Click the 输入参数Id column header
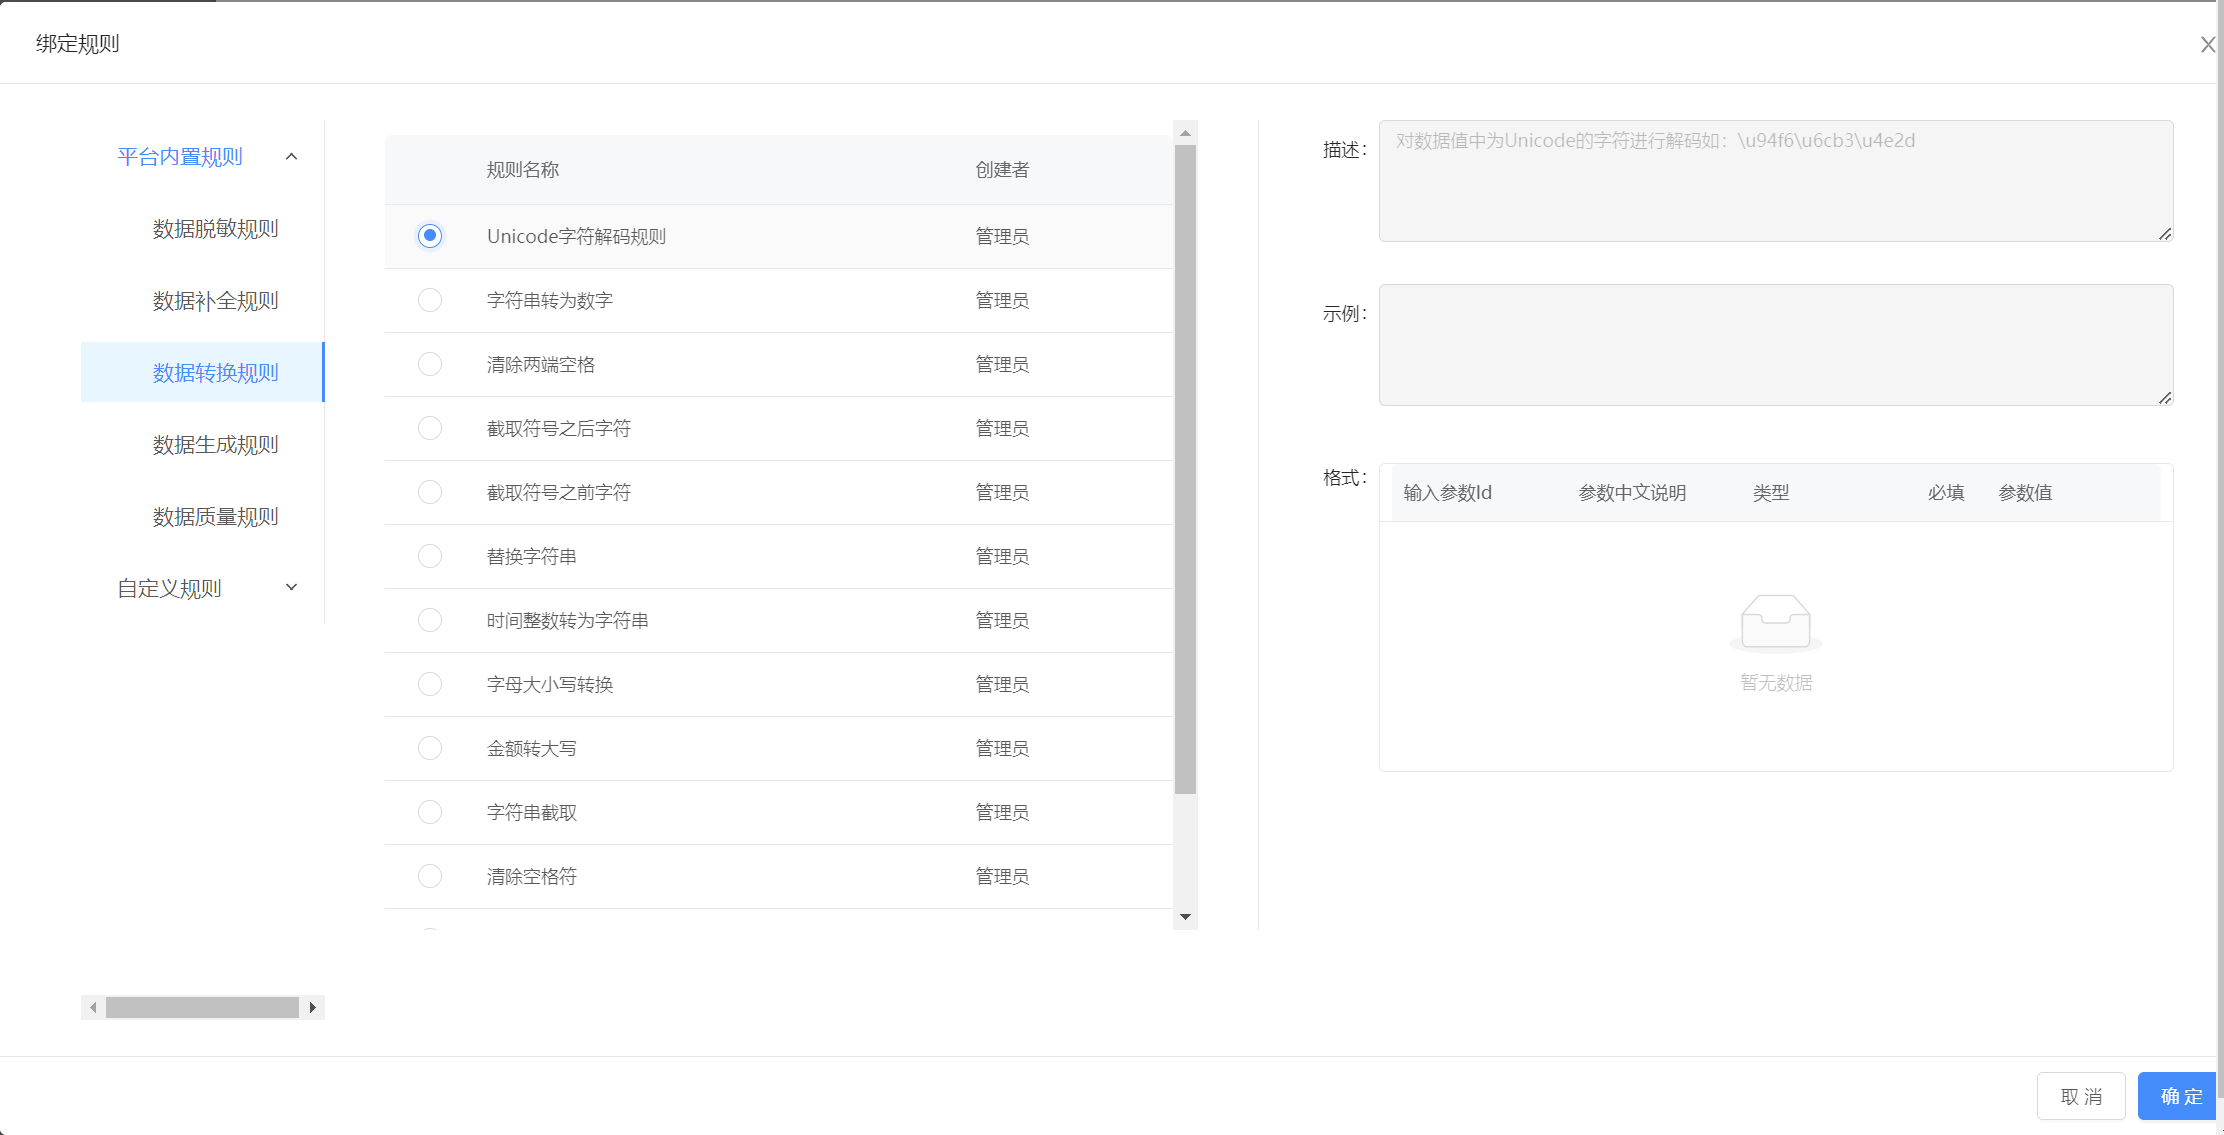The width and height of the screenshot is (2224, 1135). point(1447,493)
